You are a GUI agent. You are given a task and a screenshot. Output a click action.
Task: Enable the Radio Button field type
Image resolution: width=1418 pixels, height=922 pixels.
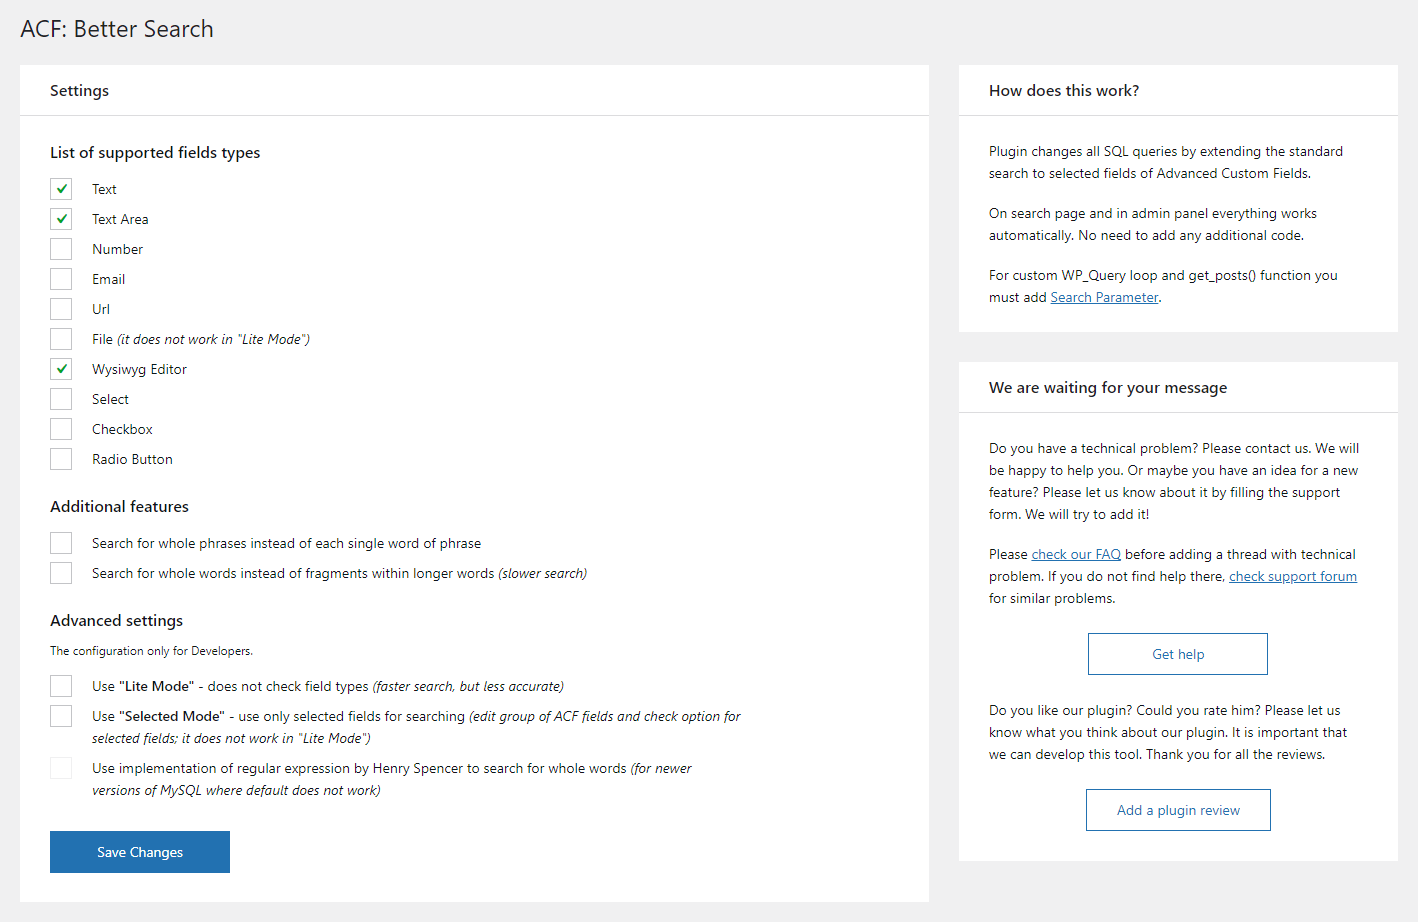[x=61, y=459]
